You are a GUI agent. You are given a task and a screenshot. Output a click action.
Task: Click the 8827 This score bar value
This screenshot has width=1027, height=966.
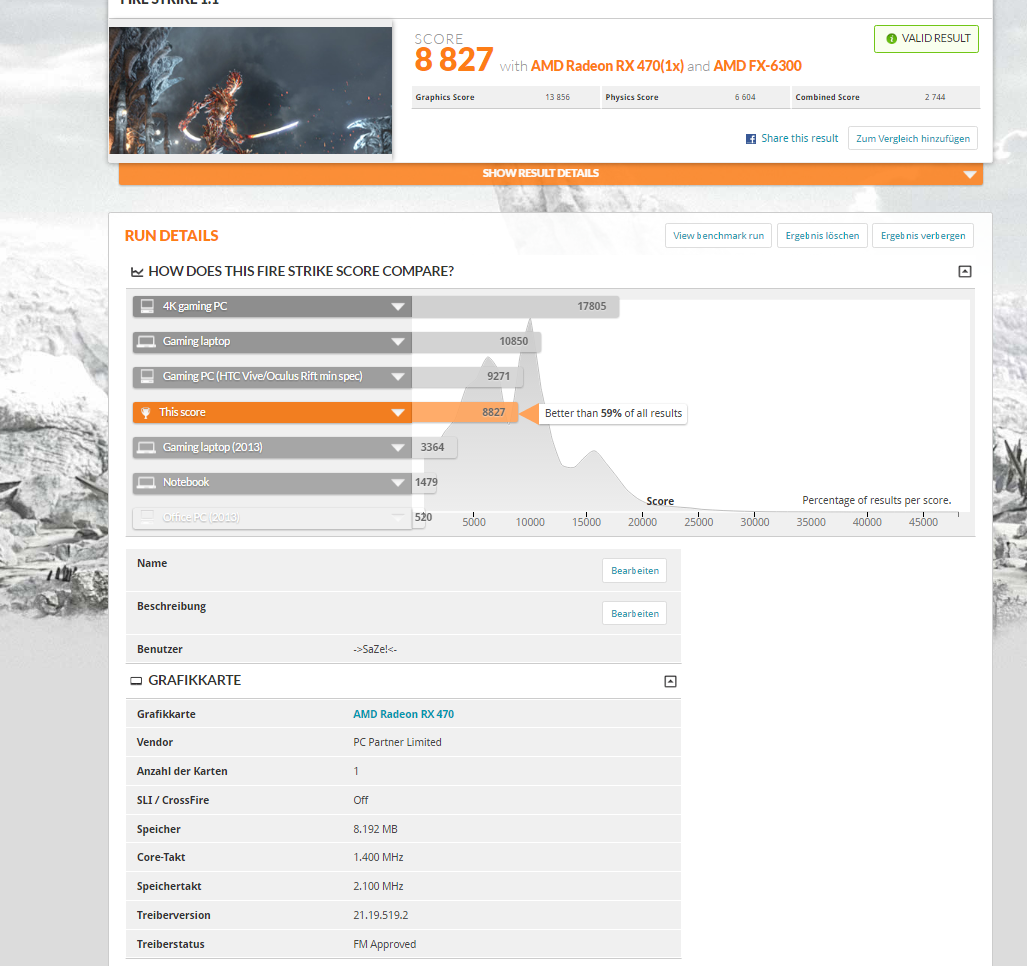tap(493, 413)
